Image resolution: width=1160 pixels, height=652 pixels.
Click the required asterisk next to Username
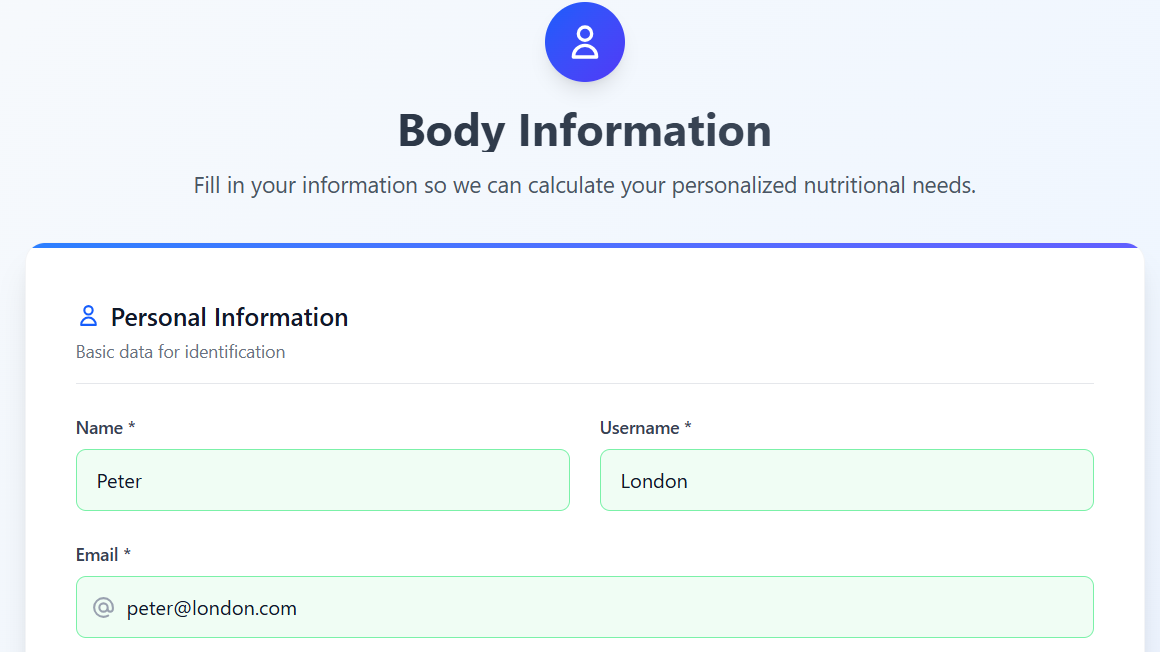pyautogui.click(x=688, y=428)
